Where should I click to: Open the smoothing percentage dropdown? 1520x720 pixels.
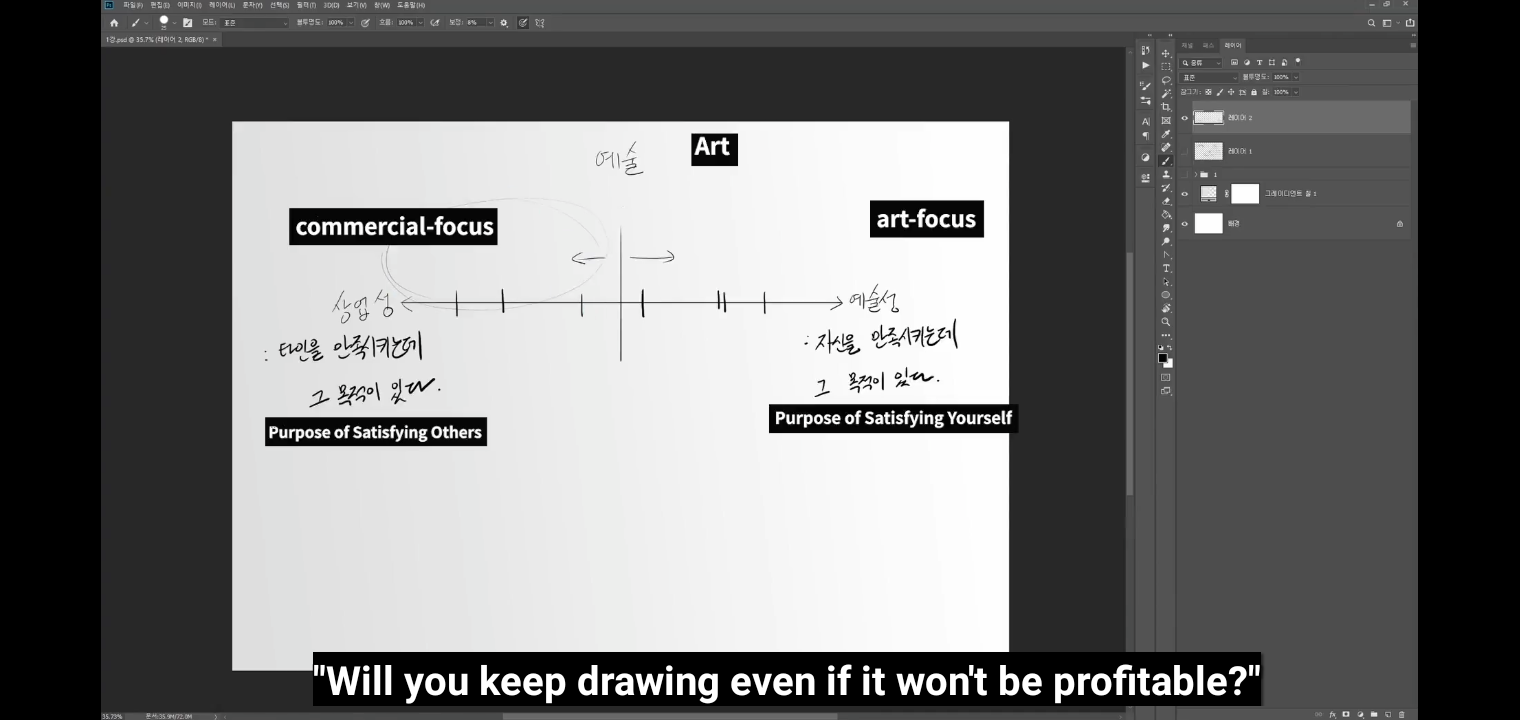point(491,22)
